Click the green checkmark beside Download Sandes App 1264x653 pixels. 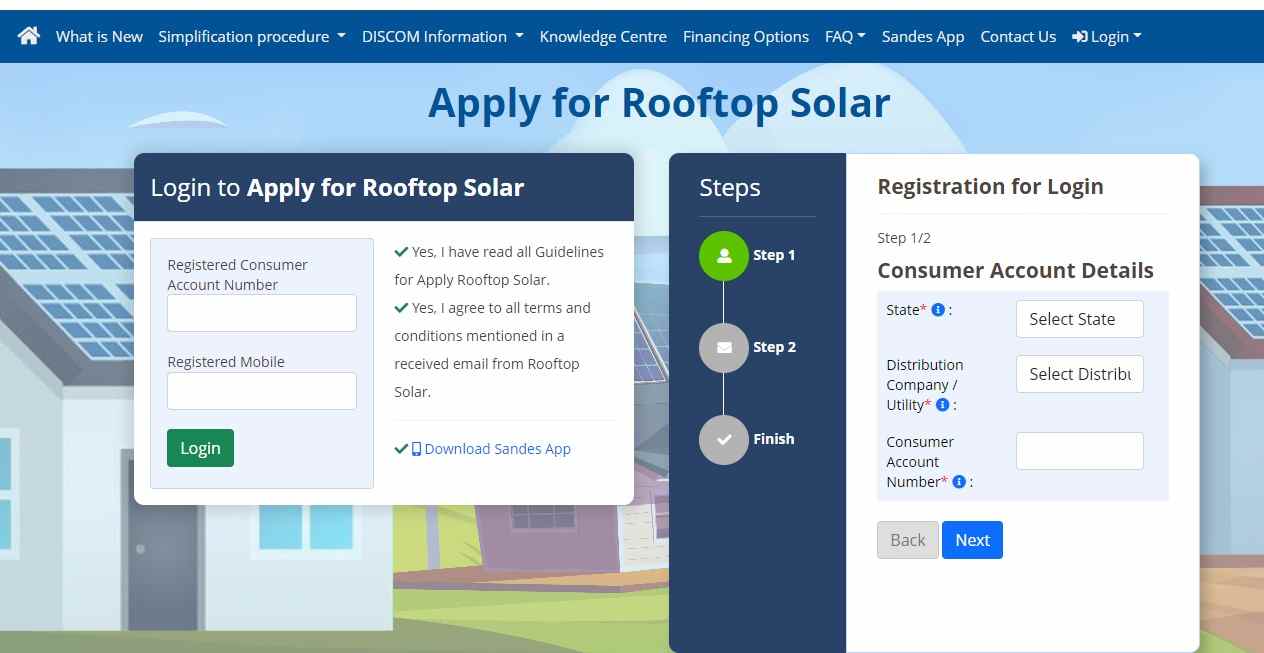click(401, 448)
